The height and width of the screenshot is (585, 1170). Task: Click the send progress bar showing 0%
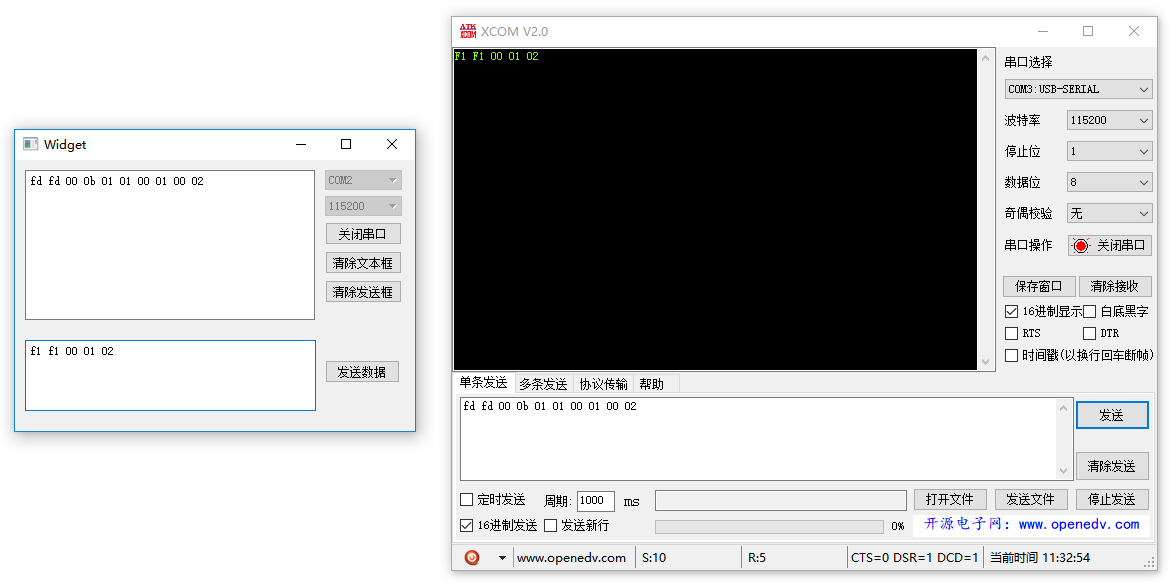[769, 525]
